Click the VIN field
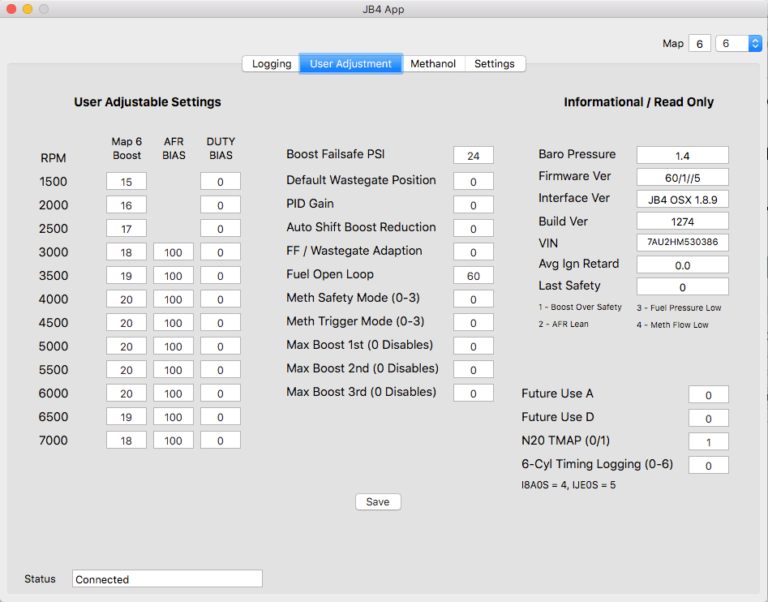The image size is (768, 602). 682,243
